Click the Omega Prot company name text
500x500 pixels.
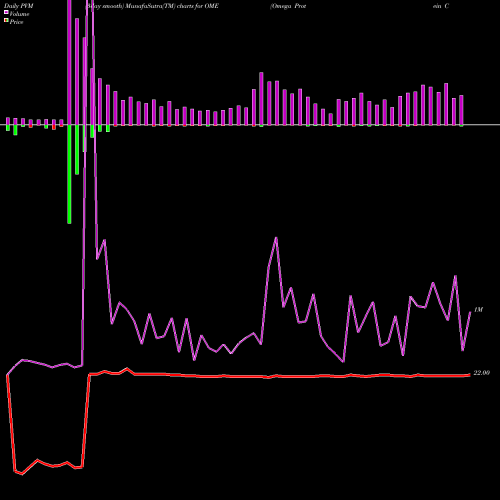click(x=288, y=6)
